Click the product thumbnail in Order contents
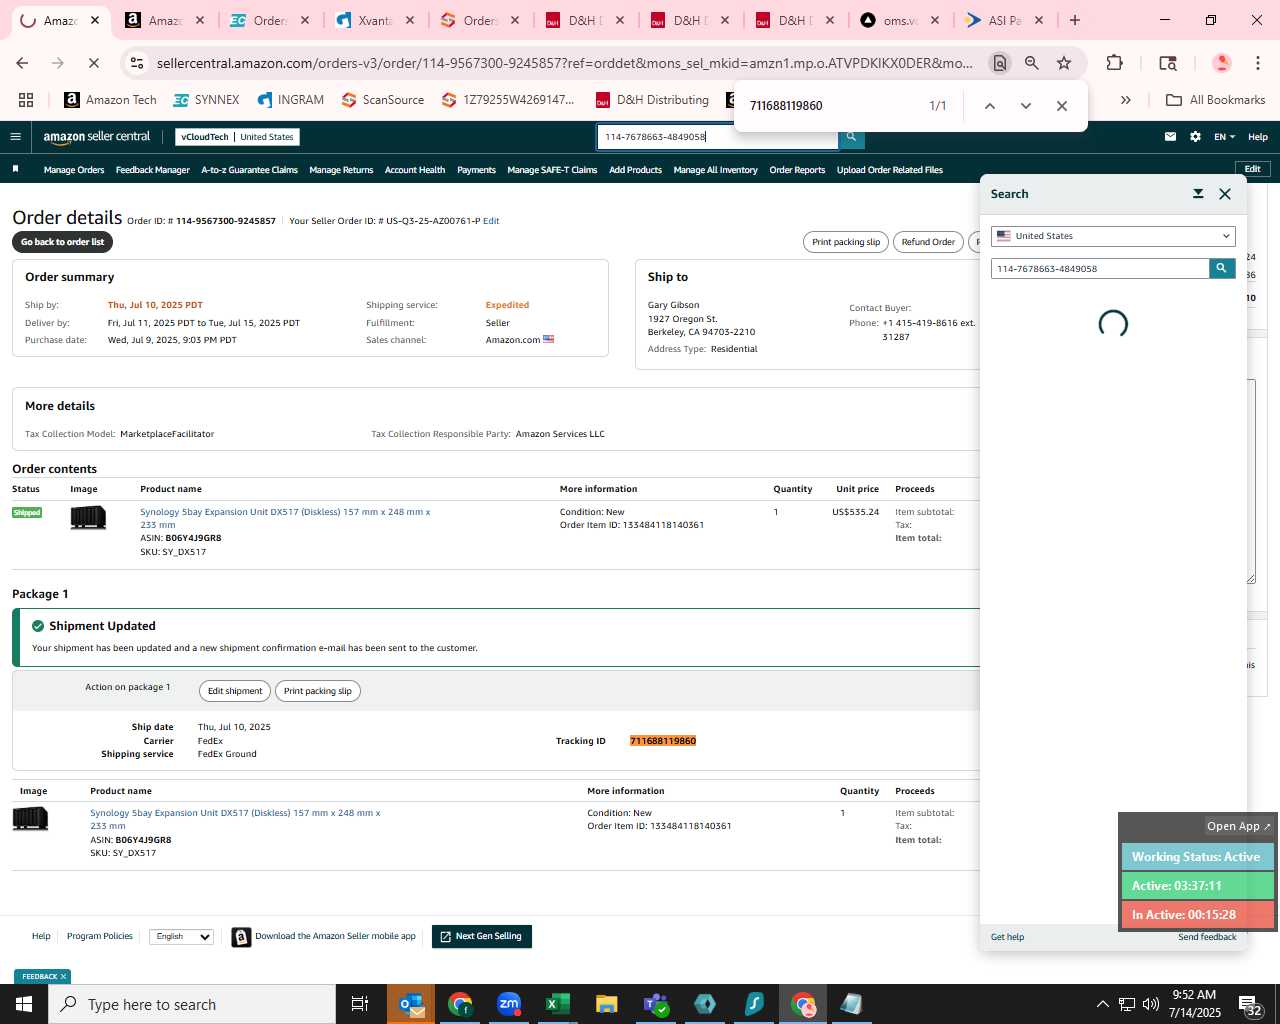The height and width of the screenshot is (1024, 1280). 88,517
